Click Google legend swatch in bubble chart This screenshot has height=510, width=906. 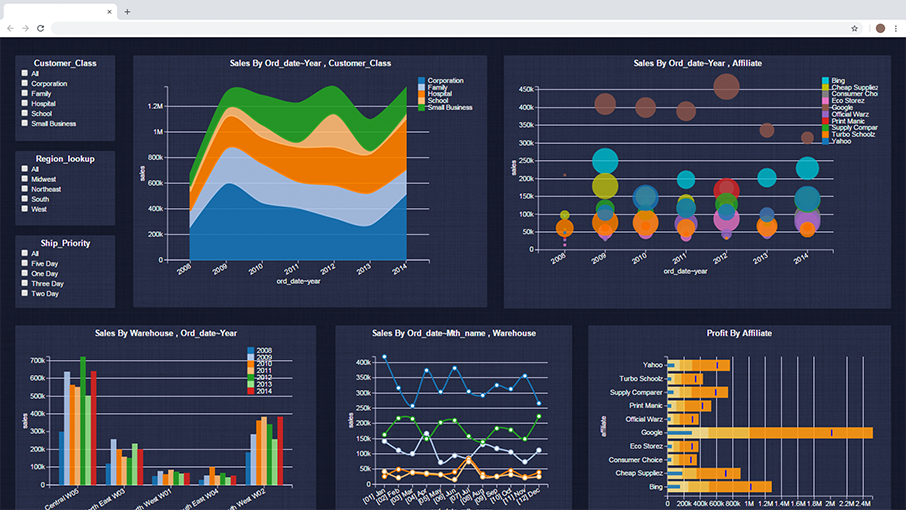(825, 107)
